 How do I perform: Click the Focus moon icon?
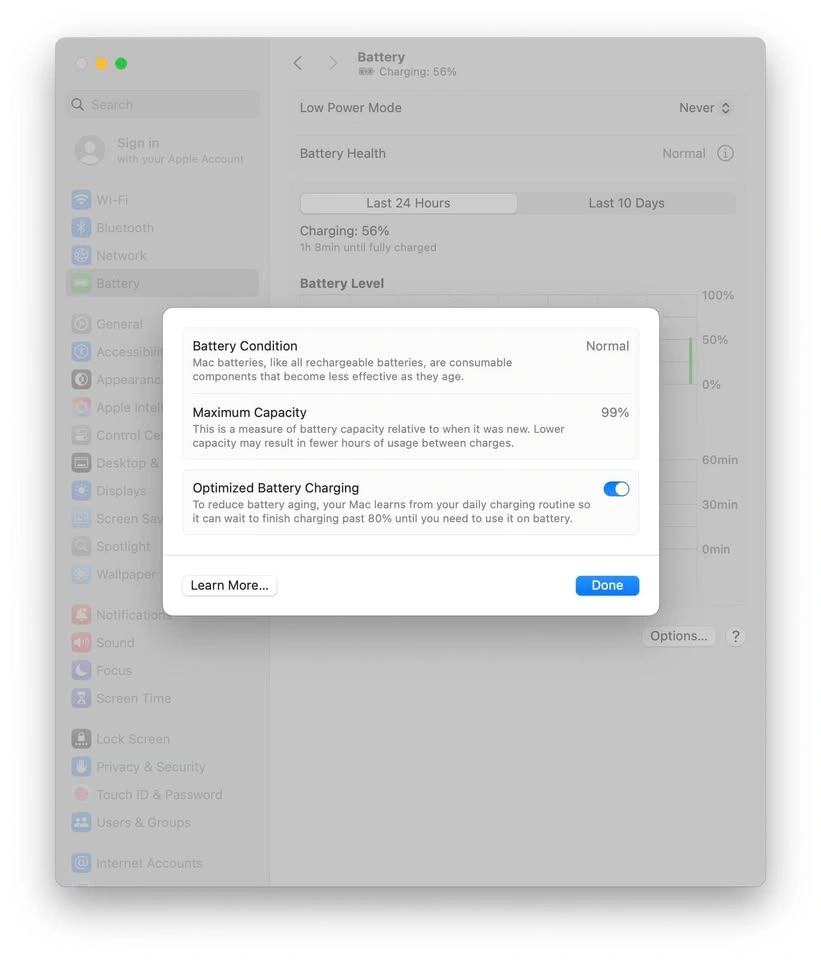(x=81, y=671)
